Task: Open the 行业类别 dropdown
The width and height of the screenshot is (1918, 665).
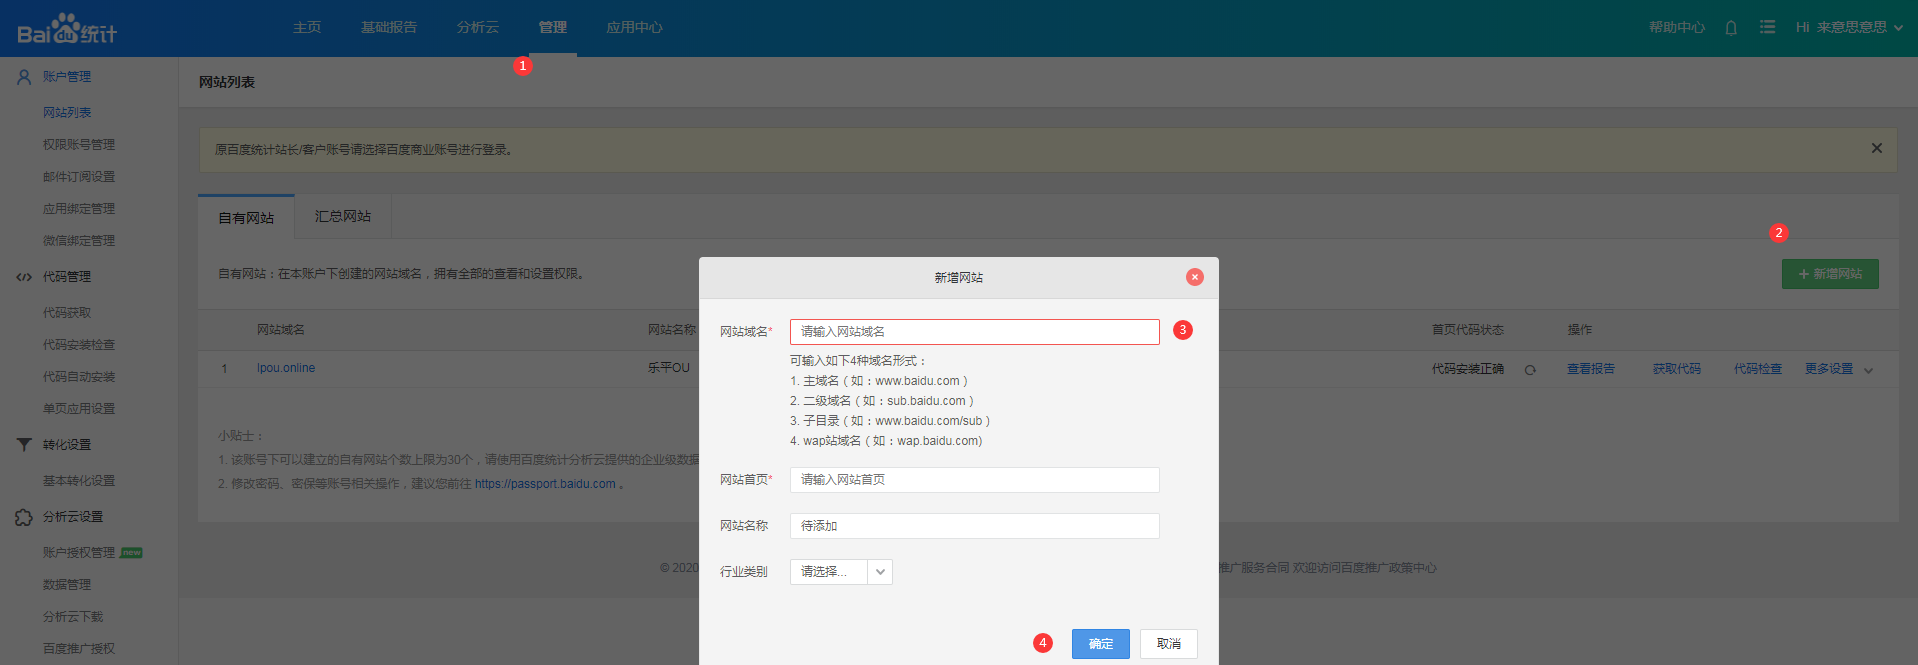Action: tap(841, 572)
